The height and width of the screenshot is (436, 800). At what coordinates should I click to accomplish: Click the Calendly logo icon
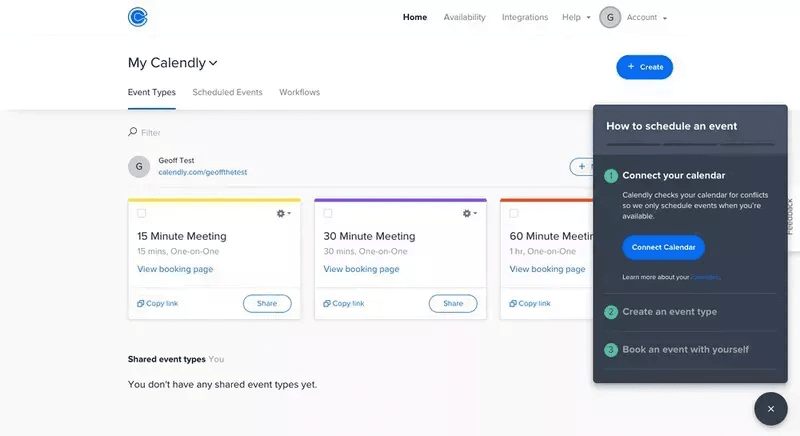(138, 17)
